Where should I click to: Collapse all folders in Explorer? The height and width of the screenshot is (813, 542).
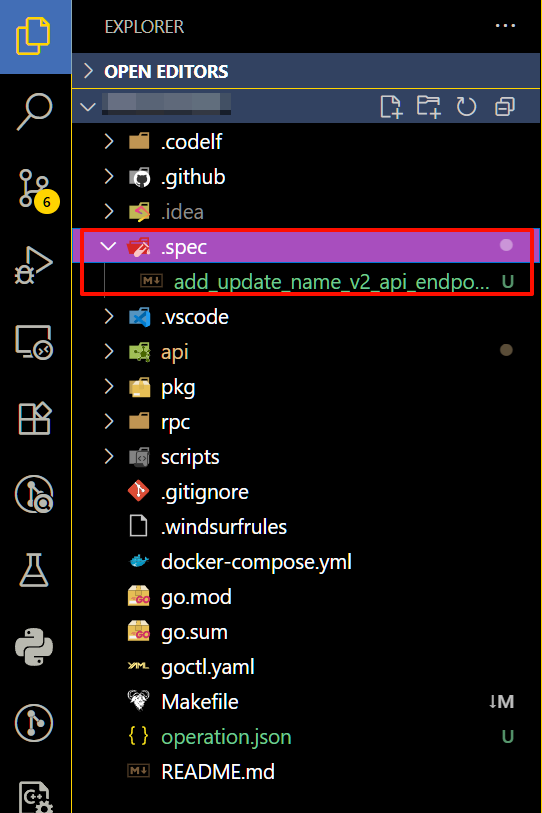[x=505, y=107]
